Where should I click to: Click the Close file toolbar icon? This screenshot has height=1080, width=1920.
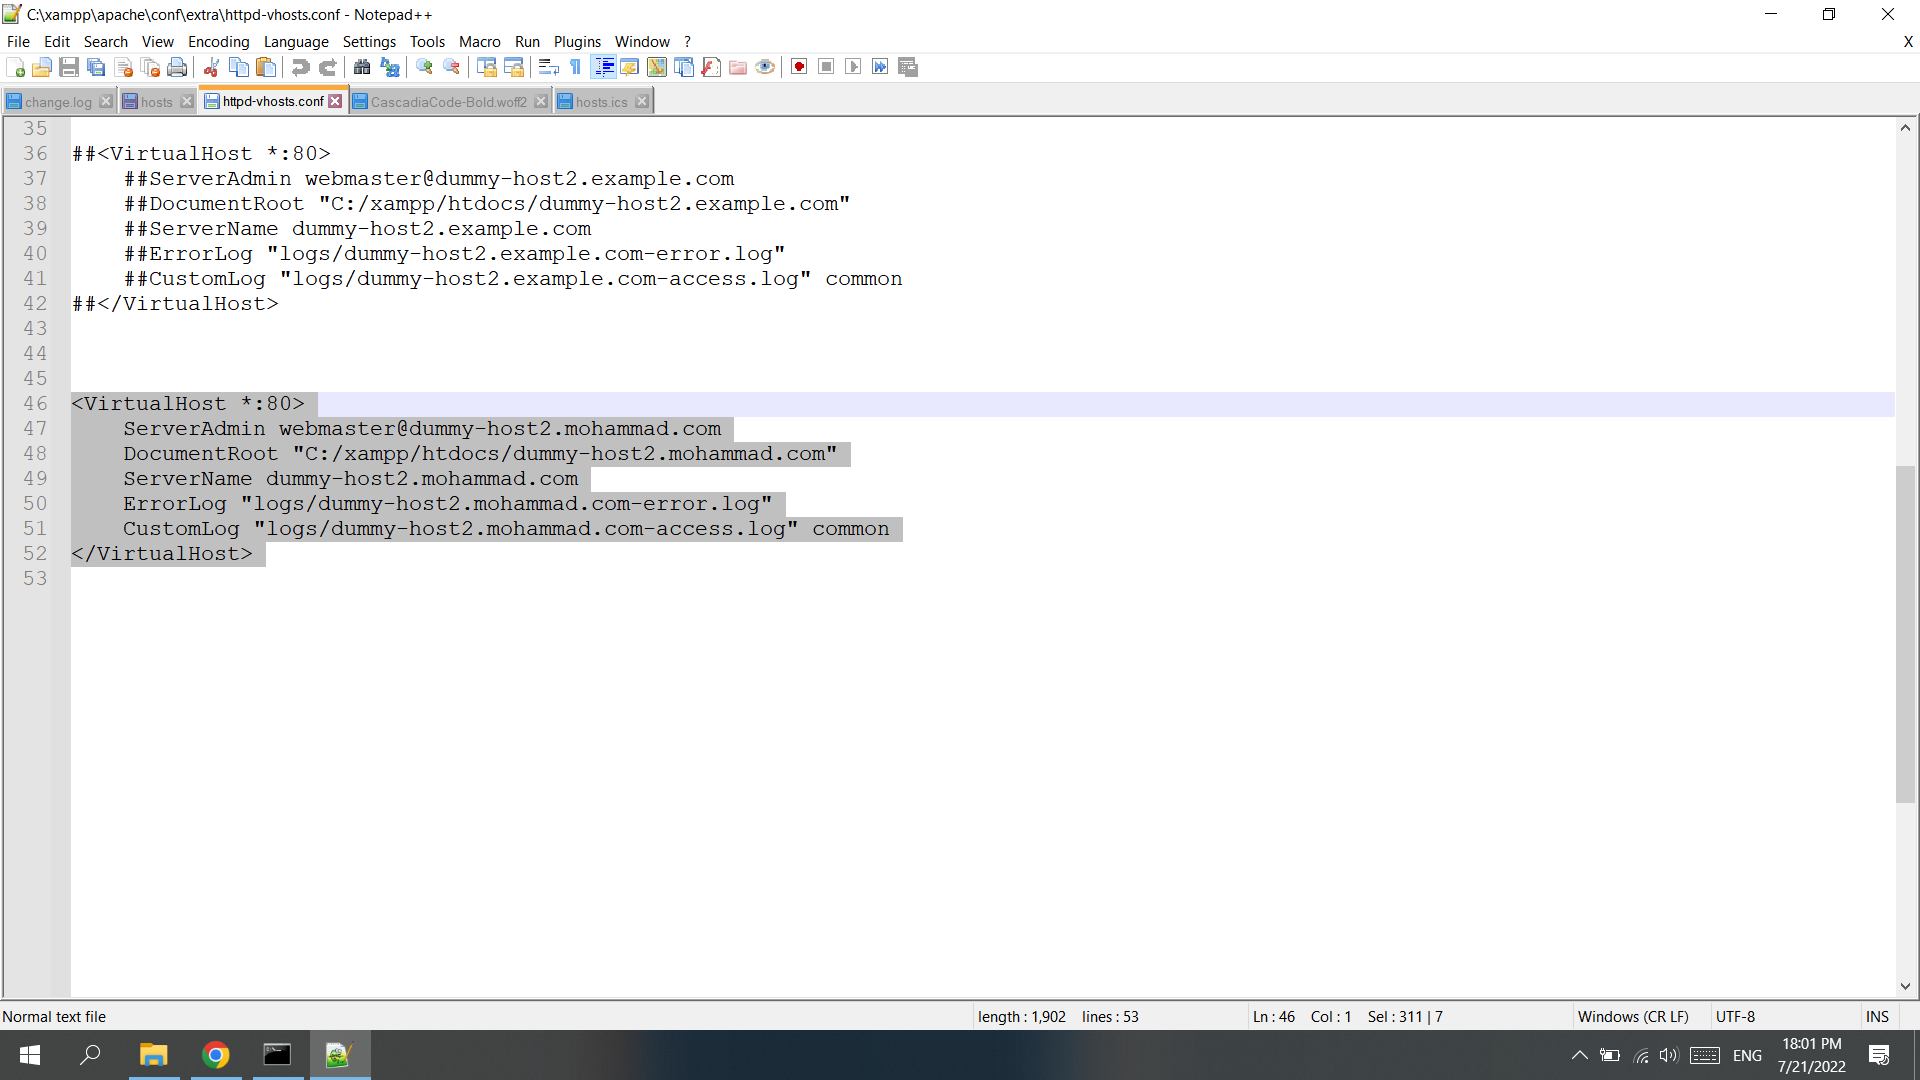123,67
